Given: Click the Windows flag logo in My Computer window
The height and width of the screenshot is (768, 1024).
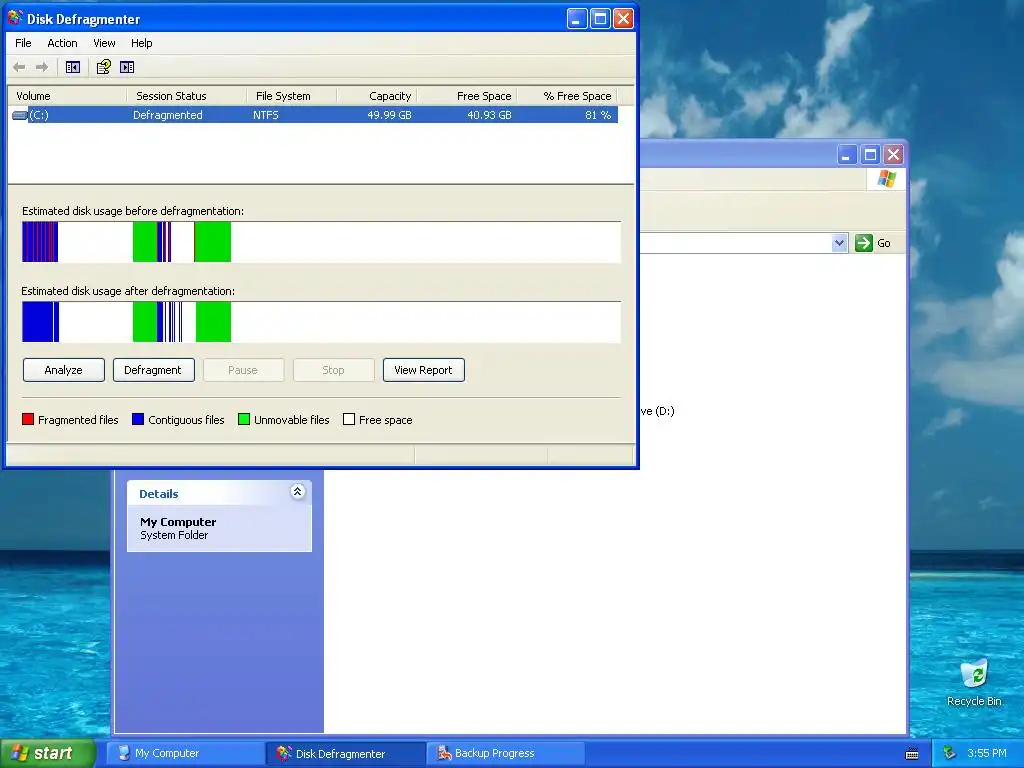Looking at the screenshot, I should [886, 178].
